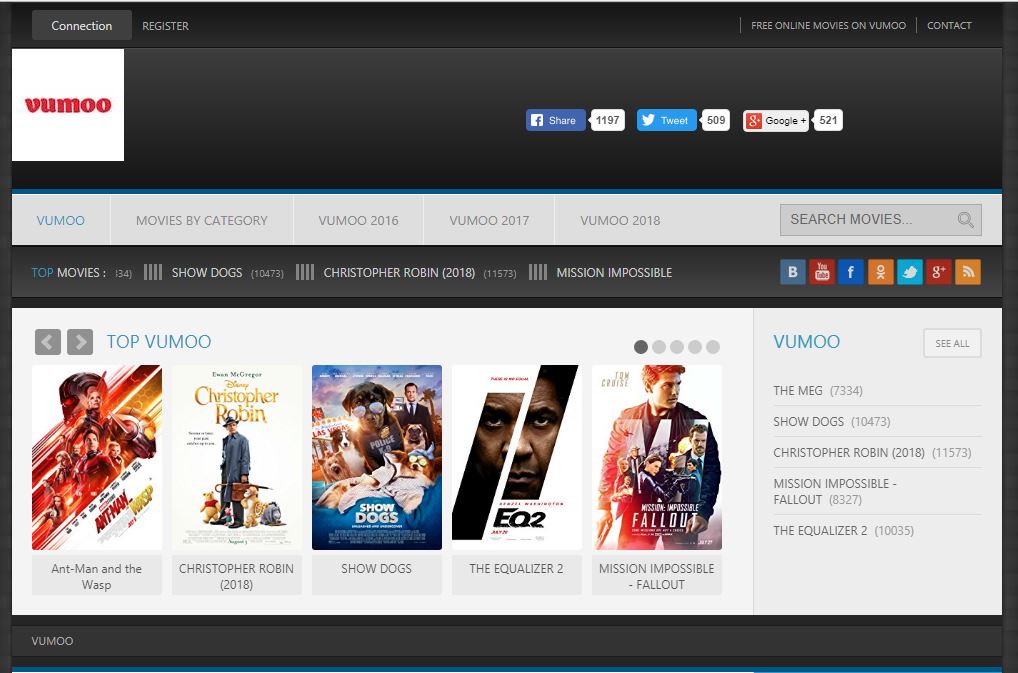
Task: Open the Show Dogs poster
Action: point(377,458)
